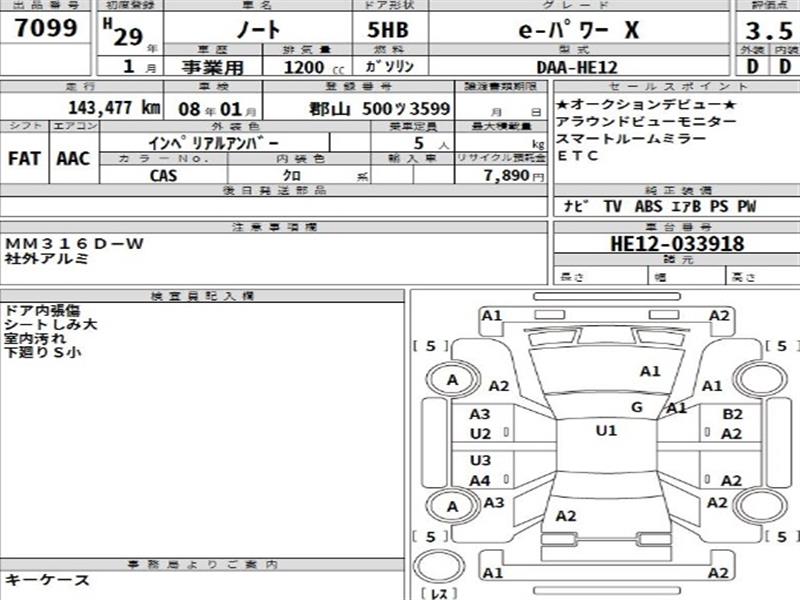Select the U3 mark on the door
This screenshot has width=800, height=600.
[x=480, y=461]
